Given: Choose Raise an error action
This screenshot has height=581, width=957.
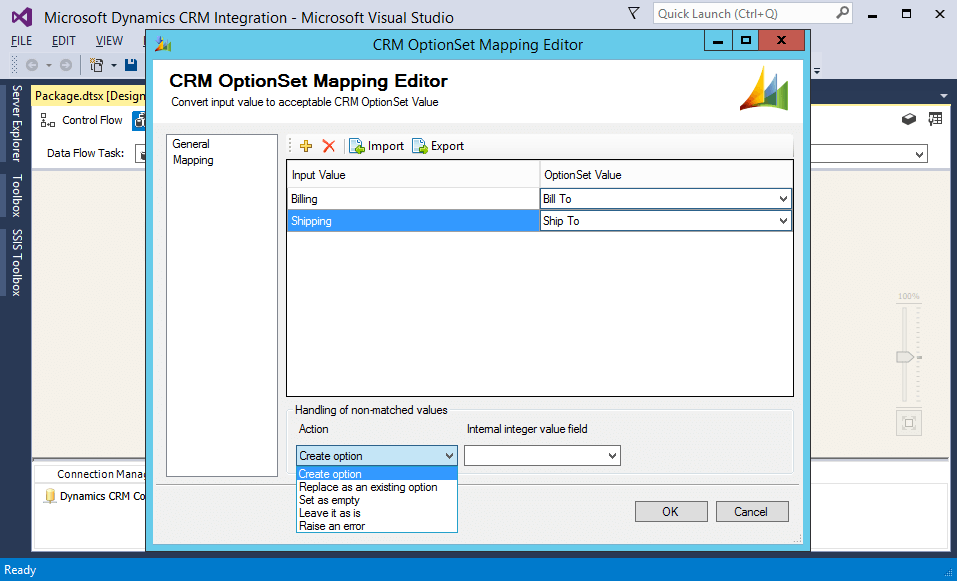Looking at the screenshot, I should (377, 525).
